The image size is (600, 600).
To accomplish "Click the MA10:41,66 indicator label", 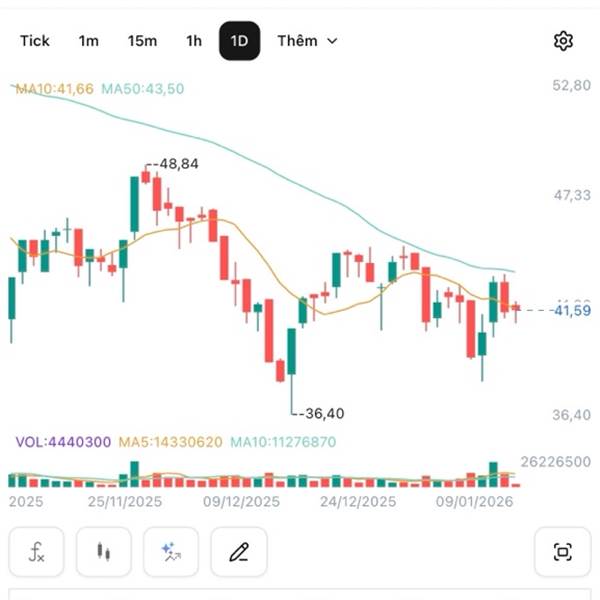I will tap(53, 89).
